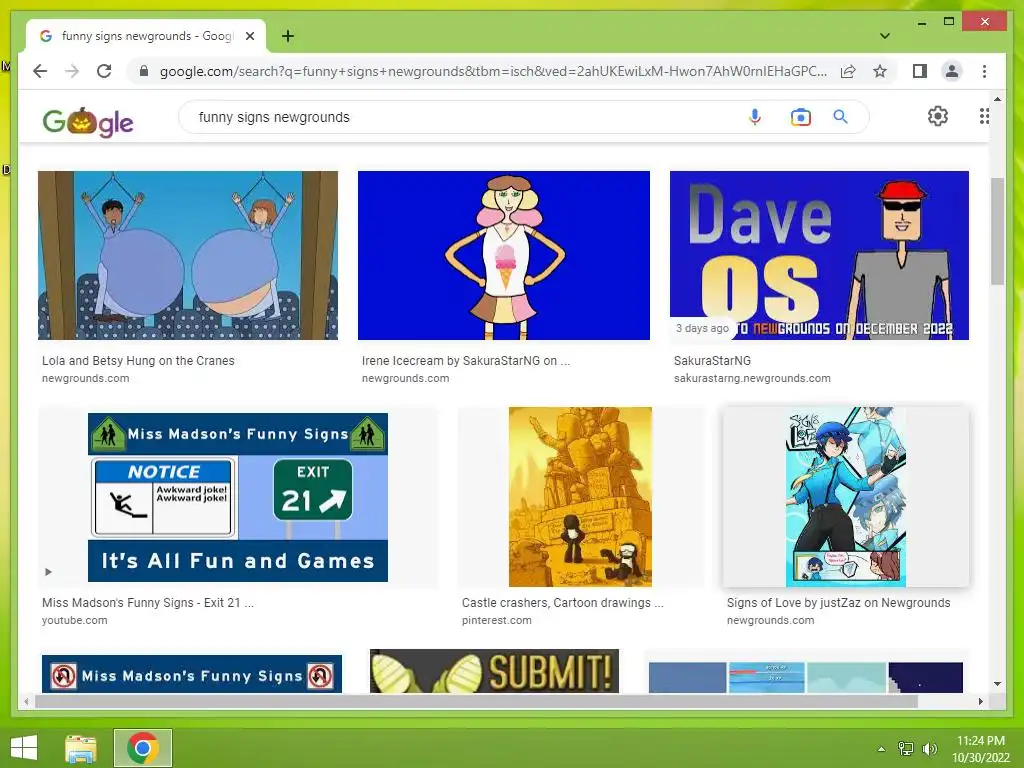This screenshot has width=1024, height=768.
Task: Open tab search dropdown chevron
Action: tap(884, 36)
